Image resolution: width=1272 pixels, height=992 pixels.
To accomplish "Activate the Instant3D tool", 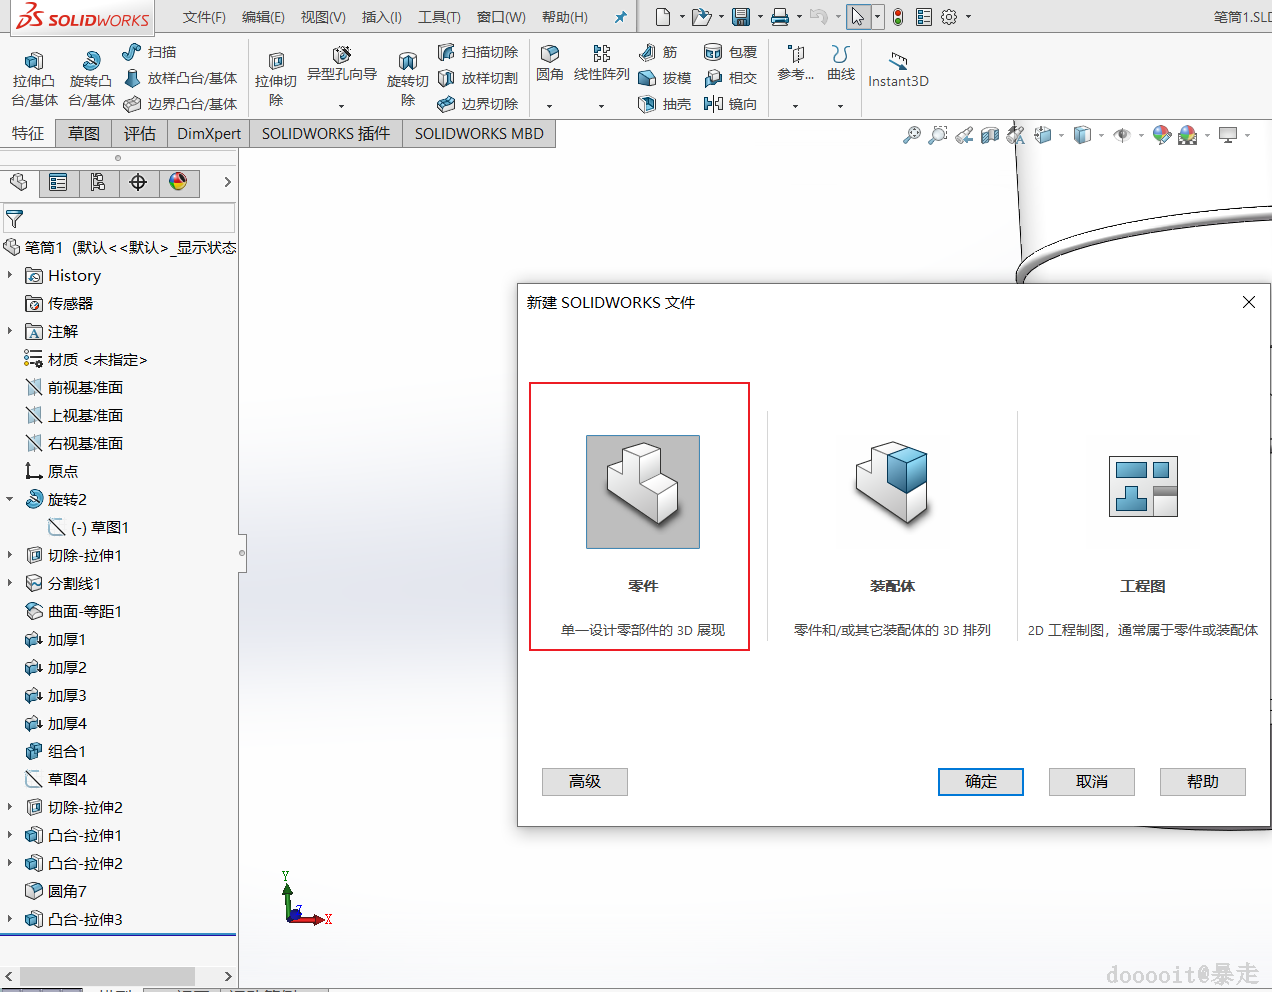I will pyautogui.click(x=898, y=69).
